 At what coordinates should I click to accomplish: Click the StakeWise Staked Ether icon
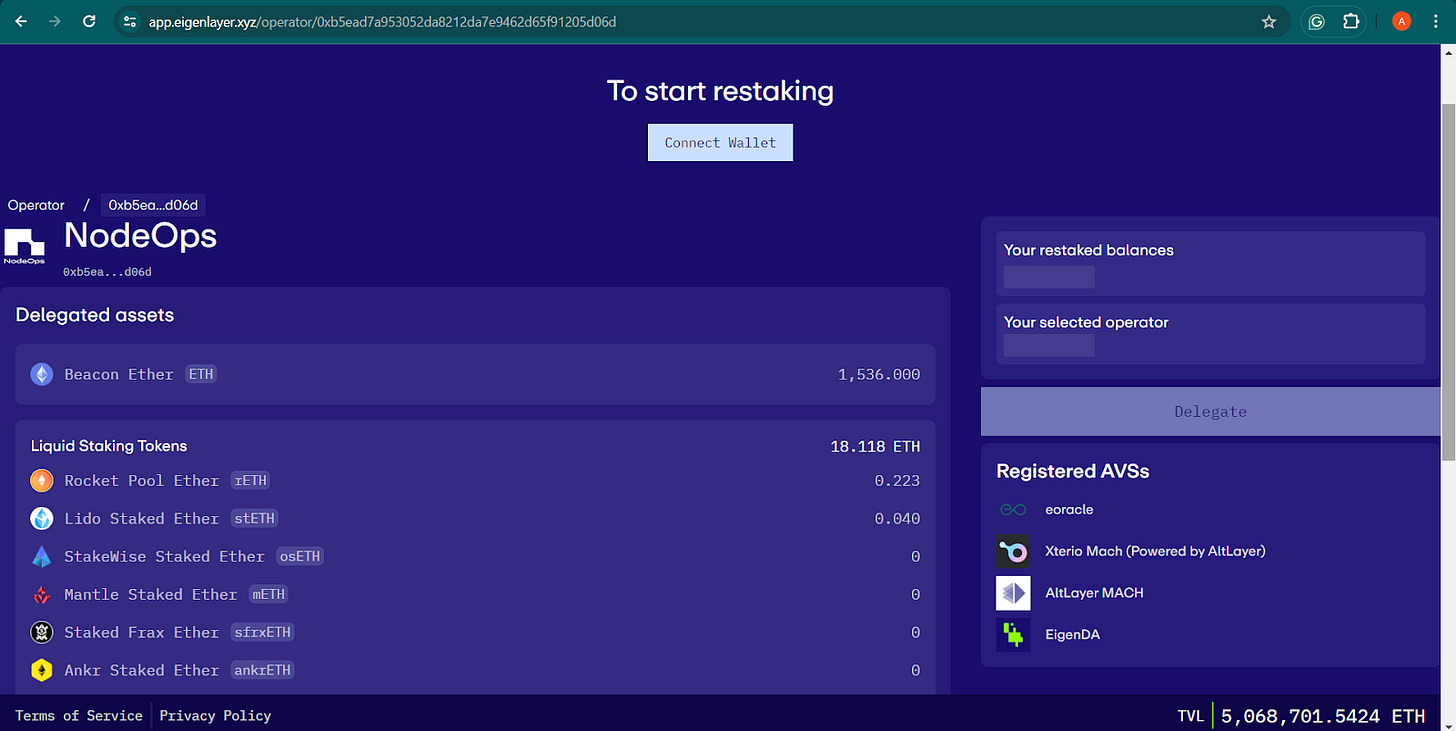[41, 557]
